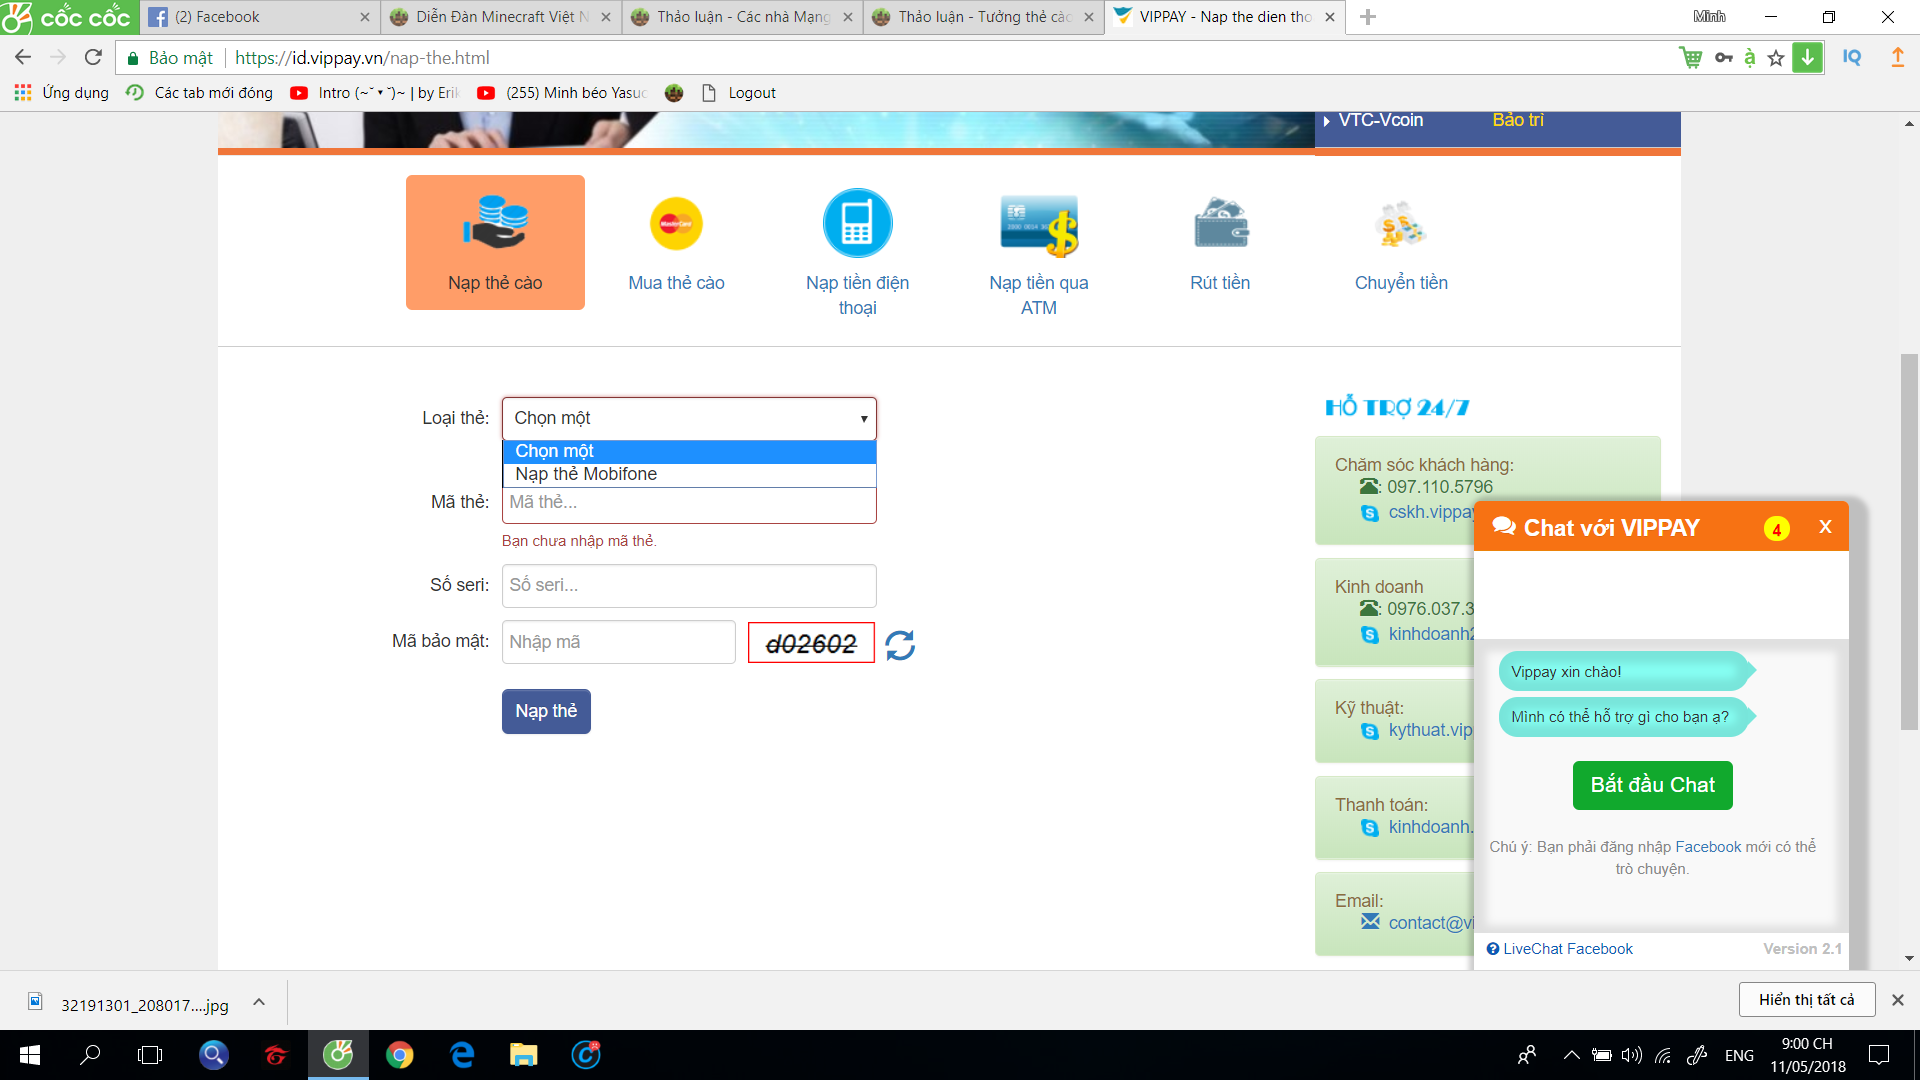
Task: Refresh the captcha security code
Action: (900, 645)
